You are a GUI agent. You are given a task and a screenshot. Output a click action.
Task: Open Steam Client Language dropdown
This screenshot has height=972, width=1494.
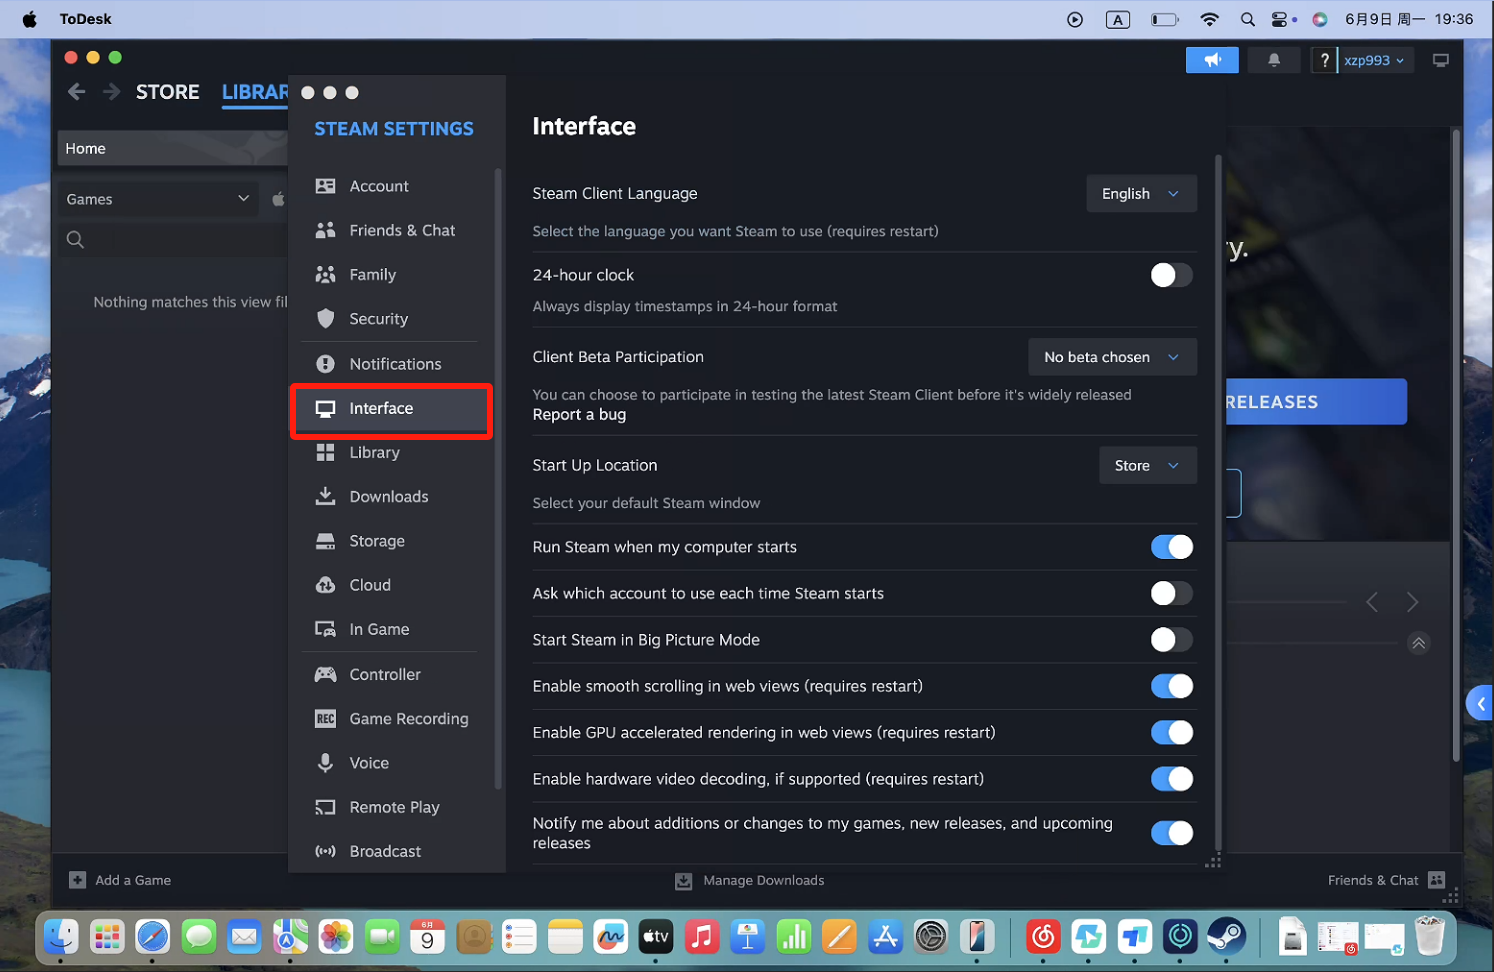[x=1141, y=194]
